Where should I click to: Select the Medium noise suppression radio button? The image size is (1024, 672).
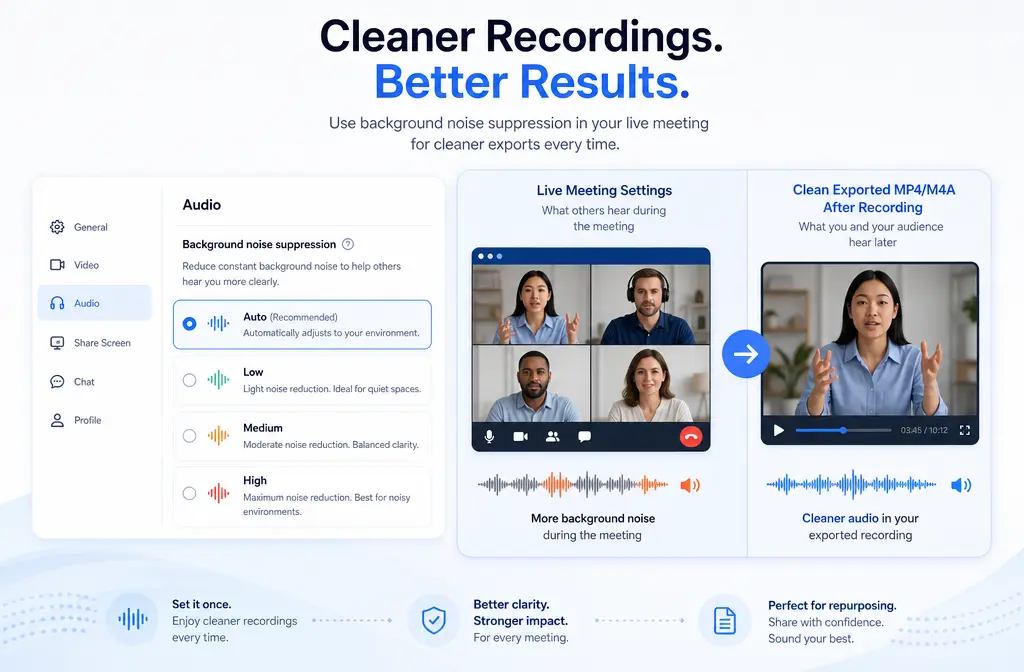tap(189, 436)
